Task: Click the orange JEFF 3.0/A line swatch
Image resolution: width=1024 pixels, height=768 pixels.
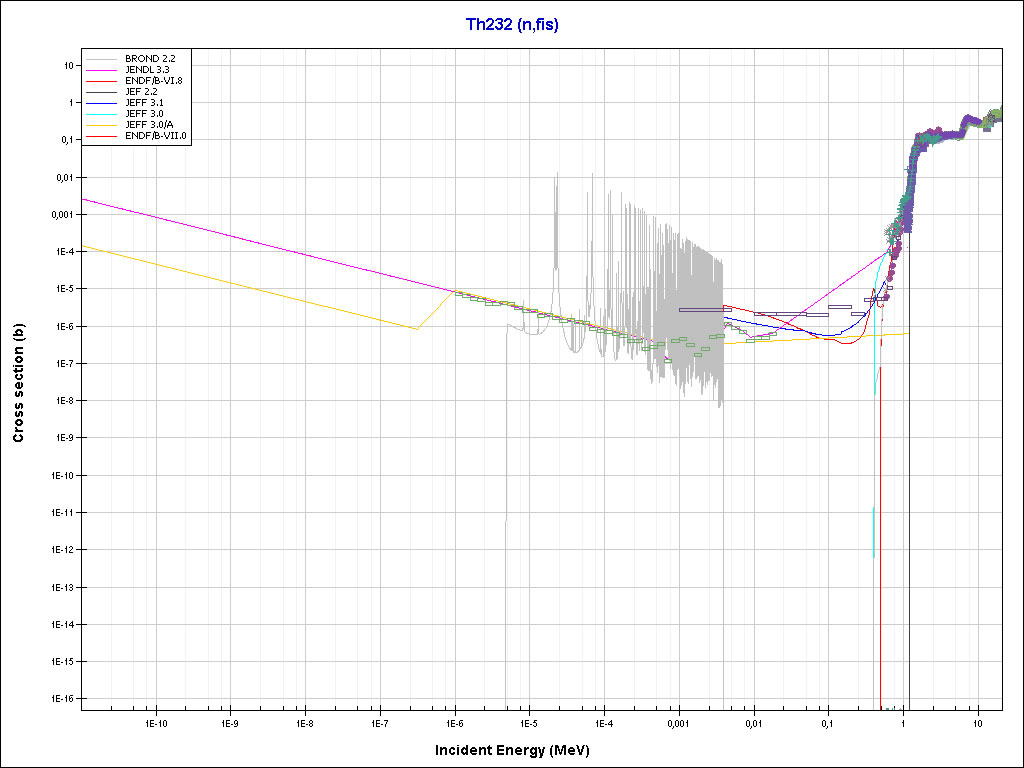Action: click(102, 124)
